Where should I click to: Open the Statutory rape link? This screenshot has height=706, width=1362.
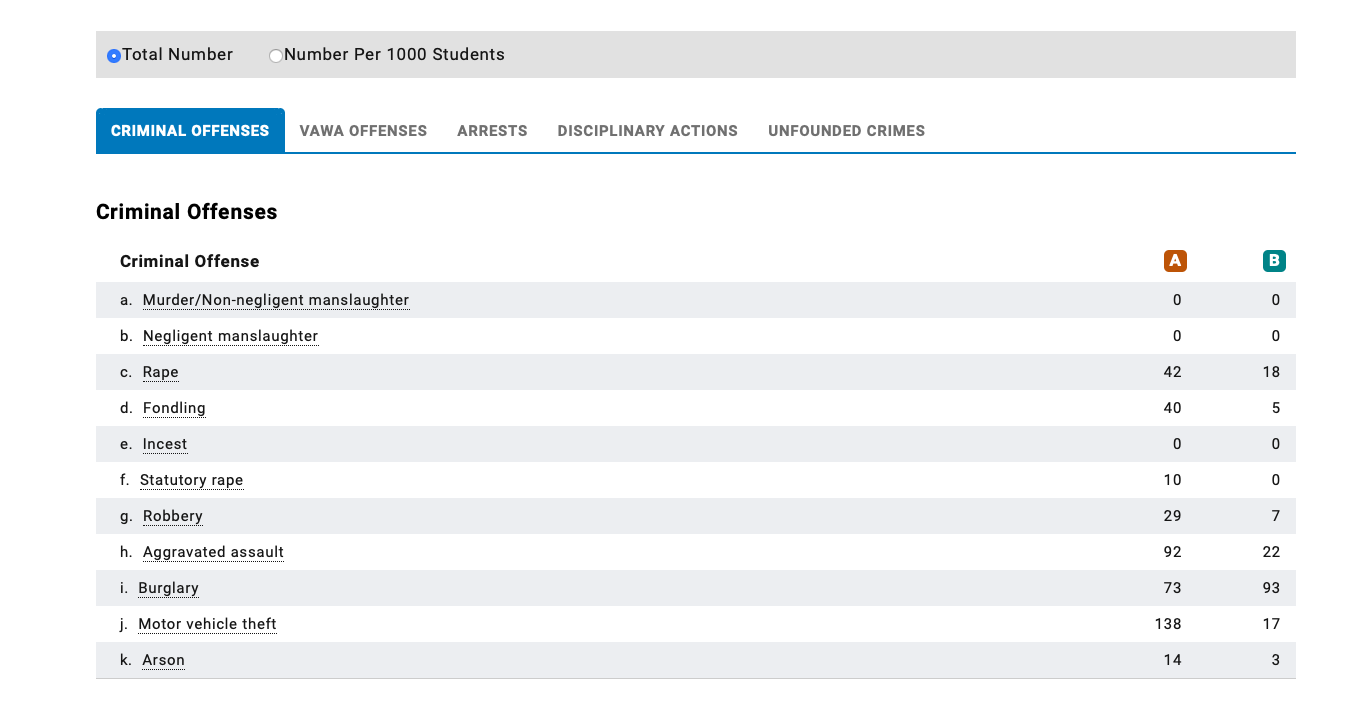coord(191,480)
